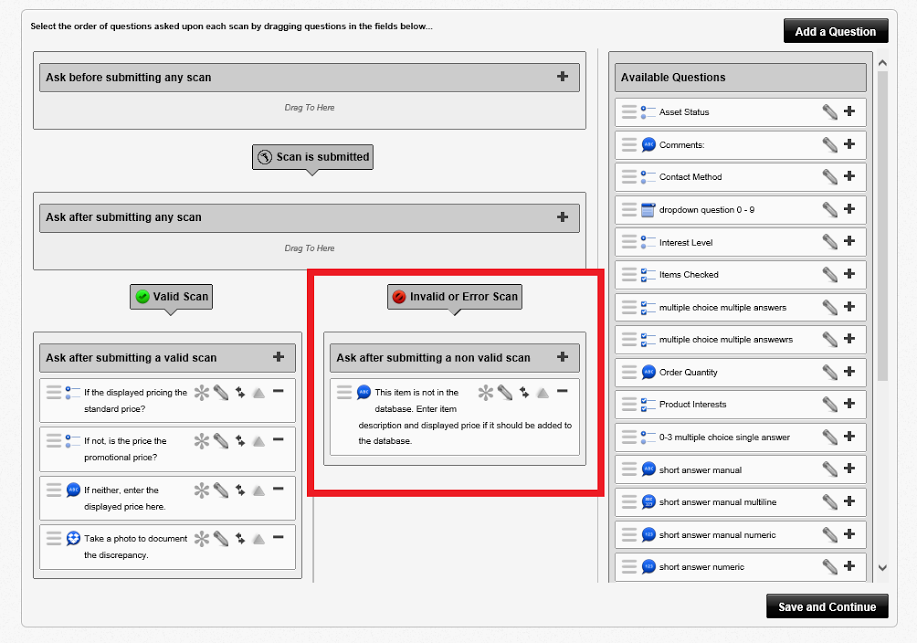The height and width of the screenshot is (643, 917).
Task: Edit the 'multiple choice multiple answewrs' question
Action: point(830,339)
